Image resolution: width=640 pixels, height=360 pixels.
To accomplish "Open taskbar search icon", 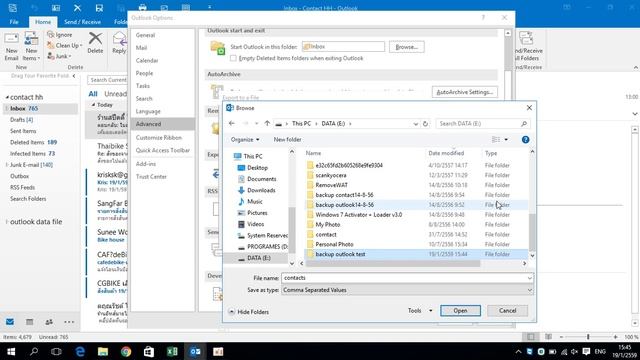I will click(x=34, y=351).
